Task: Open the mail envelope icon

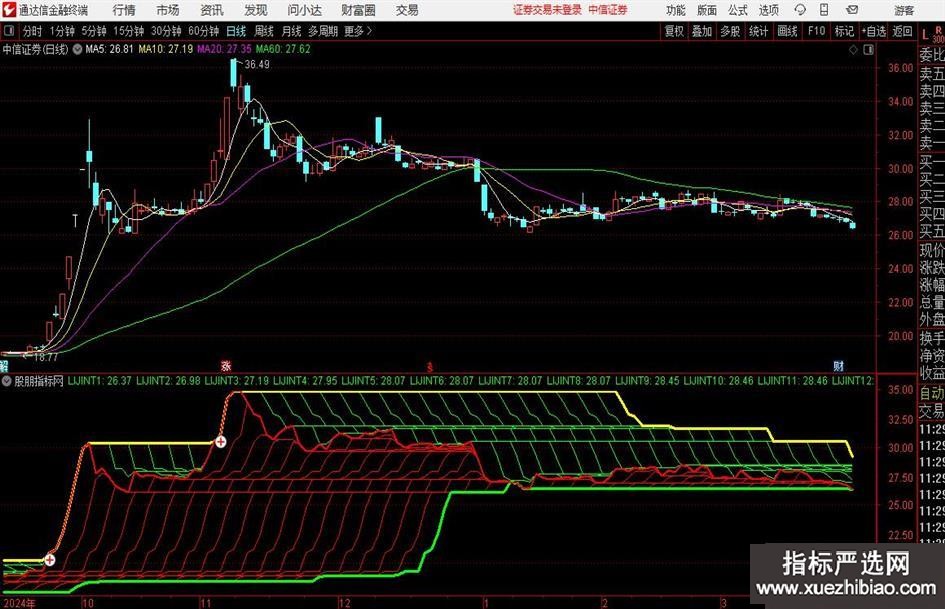Action: pos(852,10)
